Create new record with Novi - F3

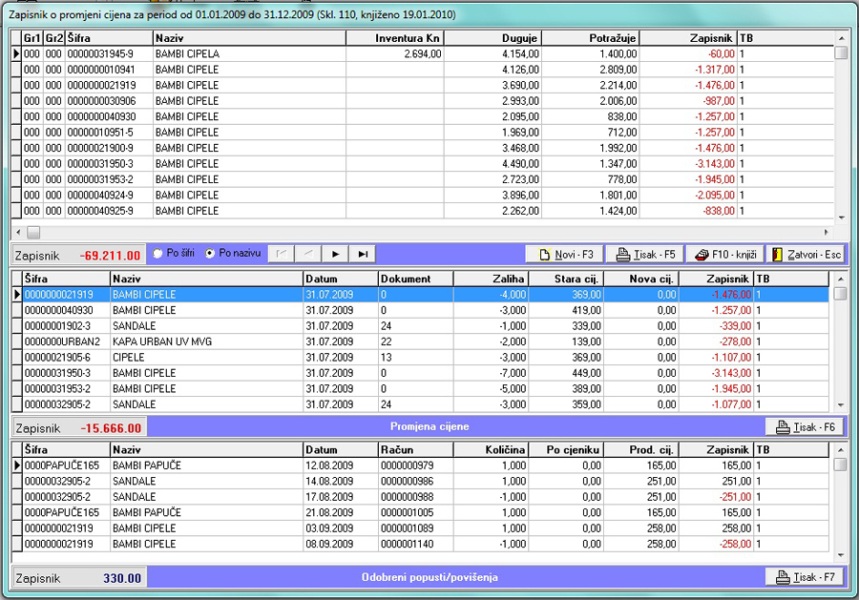point(564,254)
